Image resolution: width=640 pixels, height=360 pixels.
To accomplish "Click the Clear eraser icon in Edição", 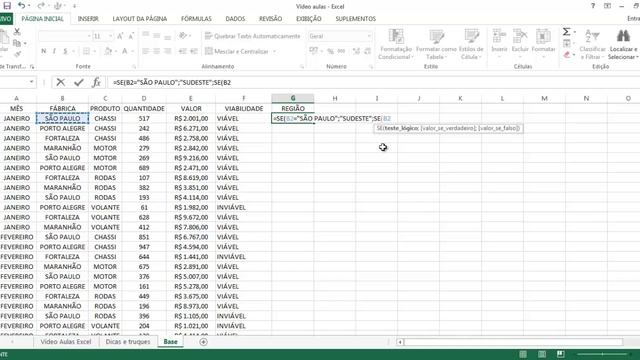I will 567,55.
